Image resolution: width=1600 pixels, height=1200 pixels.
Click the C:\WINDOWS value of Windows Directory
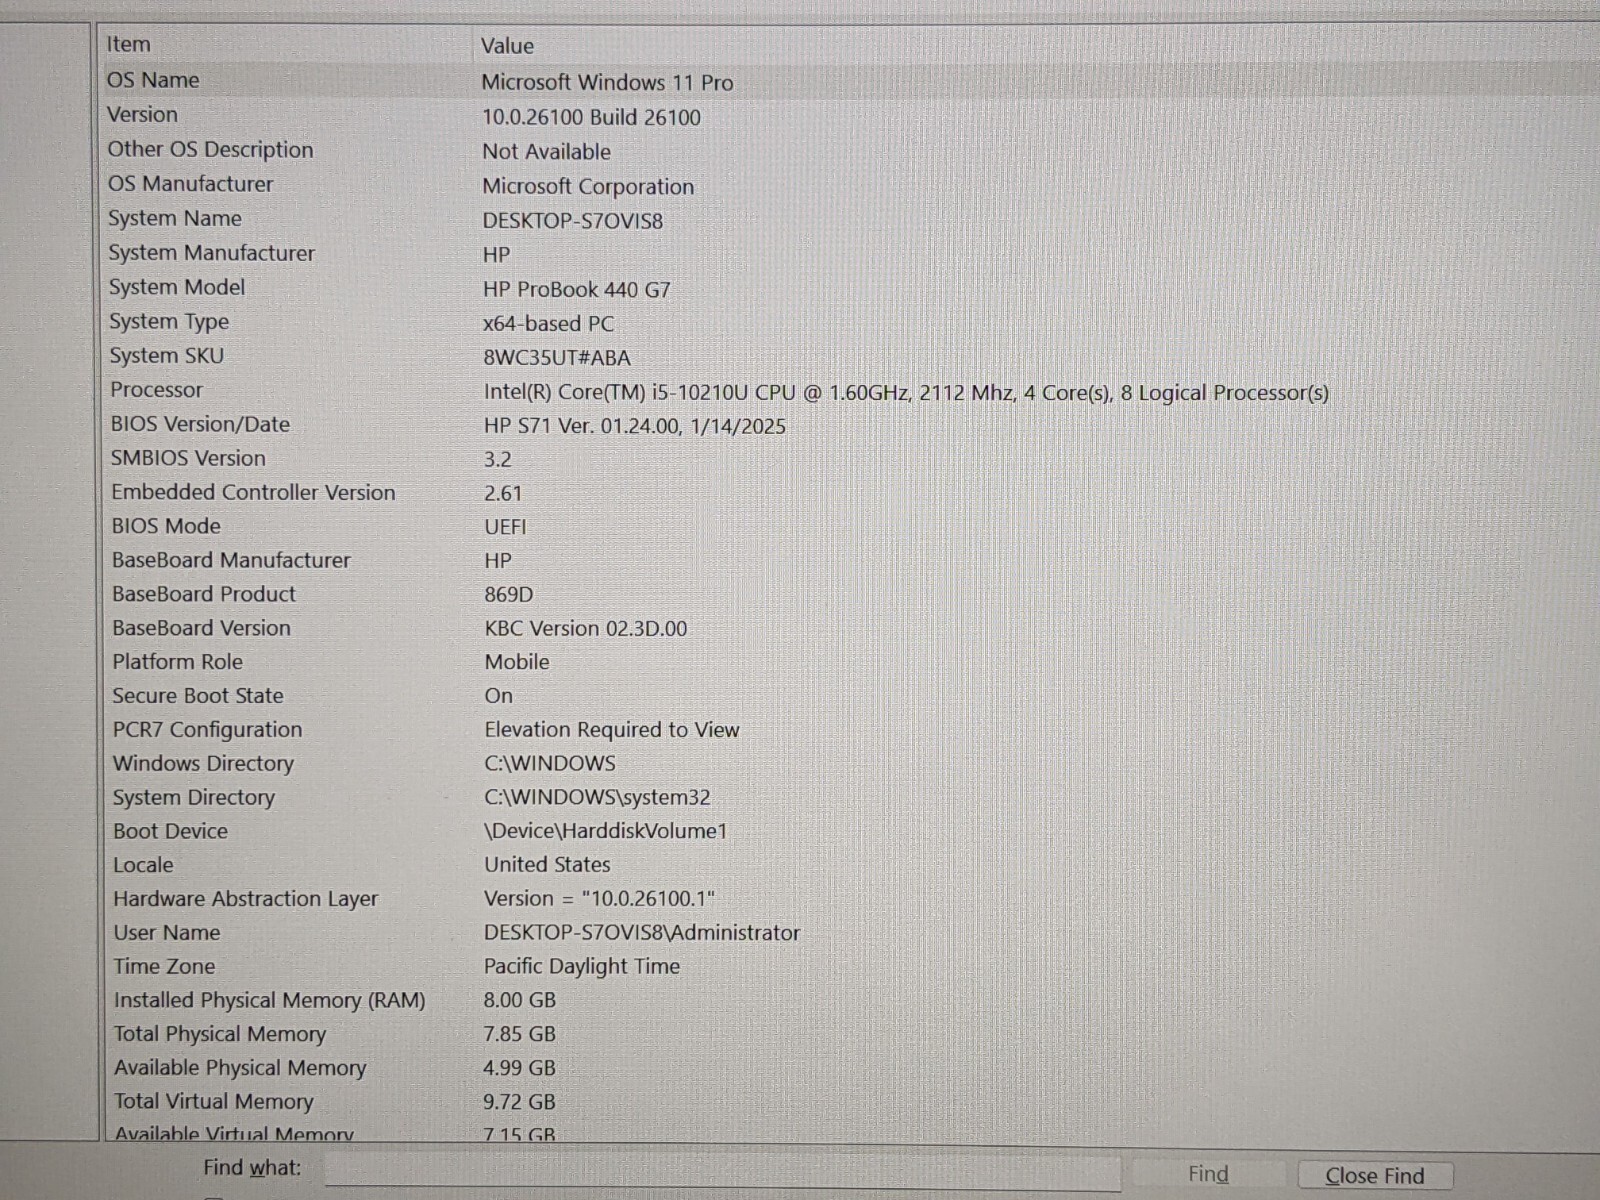coord(550,764)
